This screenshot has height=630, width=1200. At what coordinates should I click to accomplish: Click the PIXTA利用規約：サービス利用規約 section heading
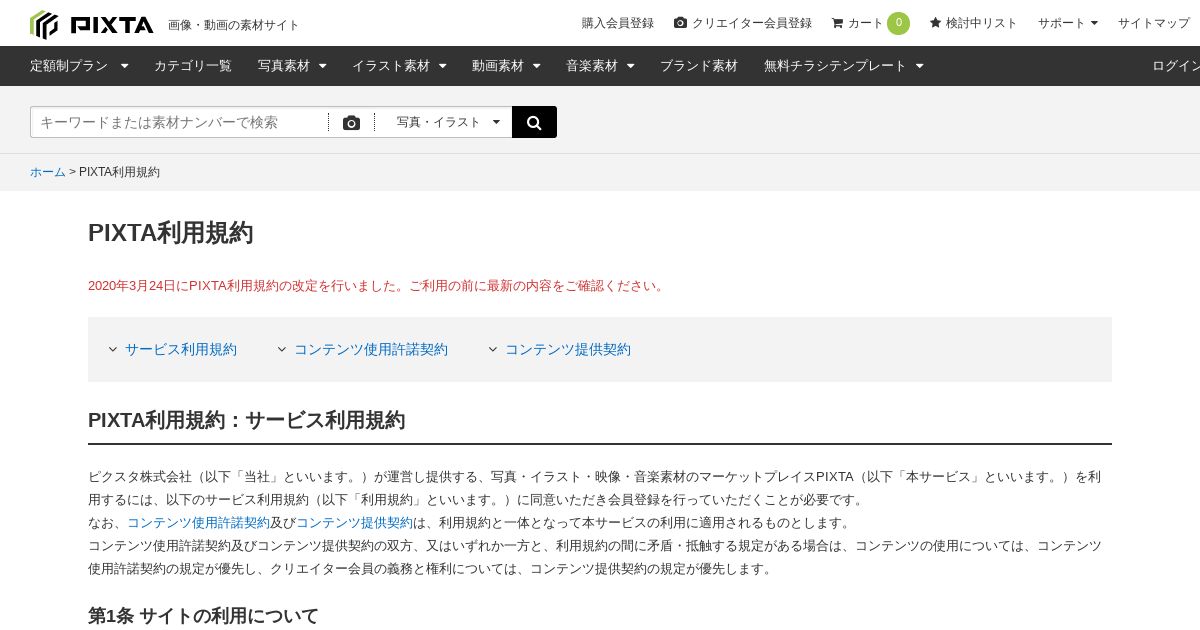pyautogui.click(x=247, y=420)
